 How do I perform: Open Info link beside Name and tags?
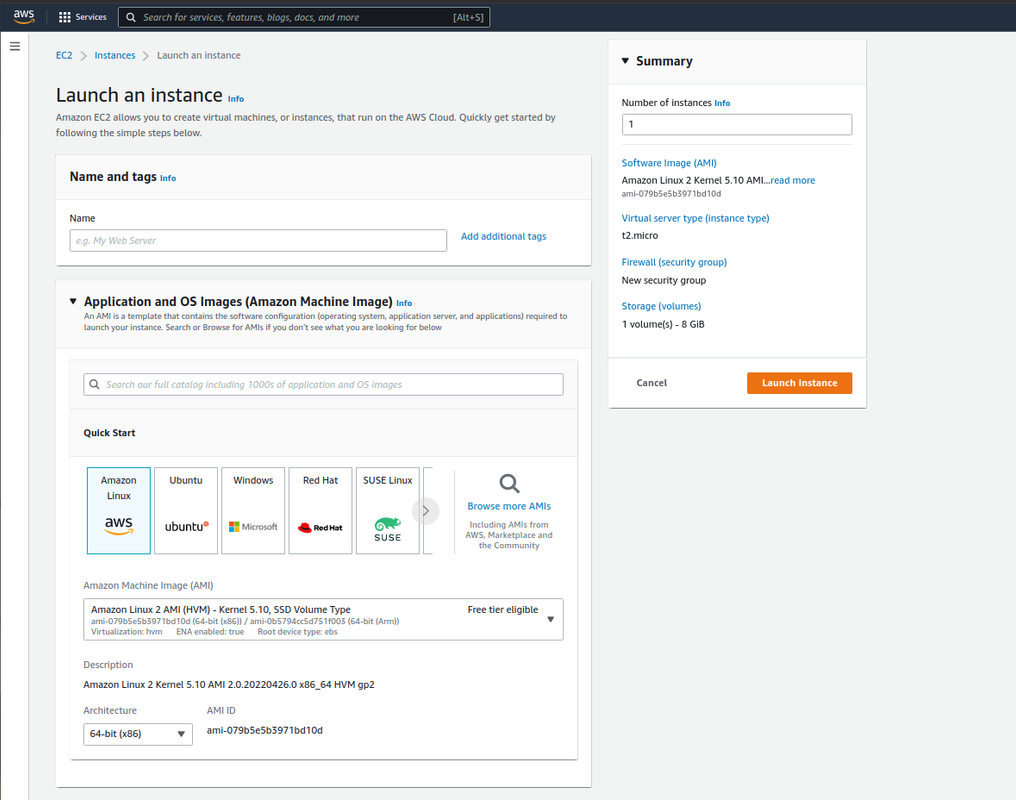point(168,178)
